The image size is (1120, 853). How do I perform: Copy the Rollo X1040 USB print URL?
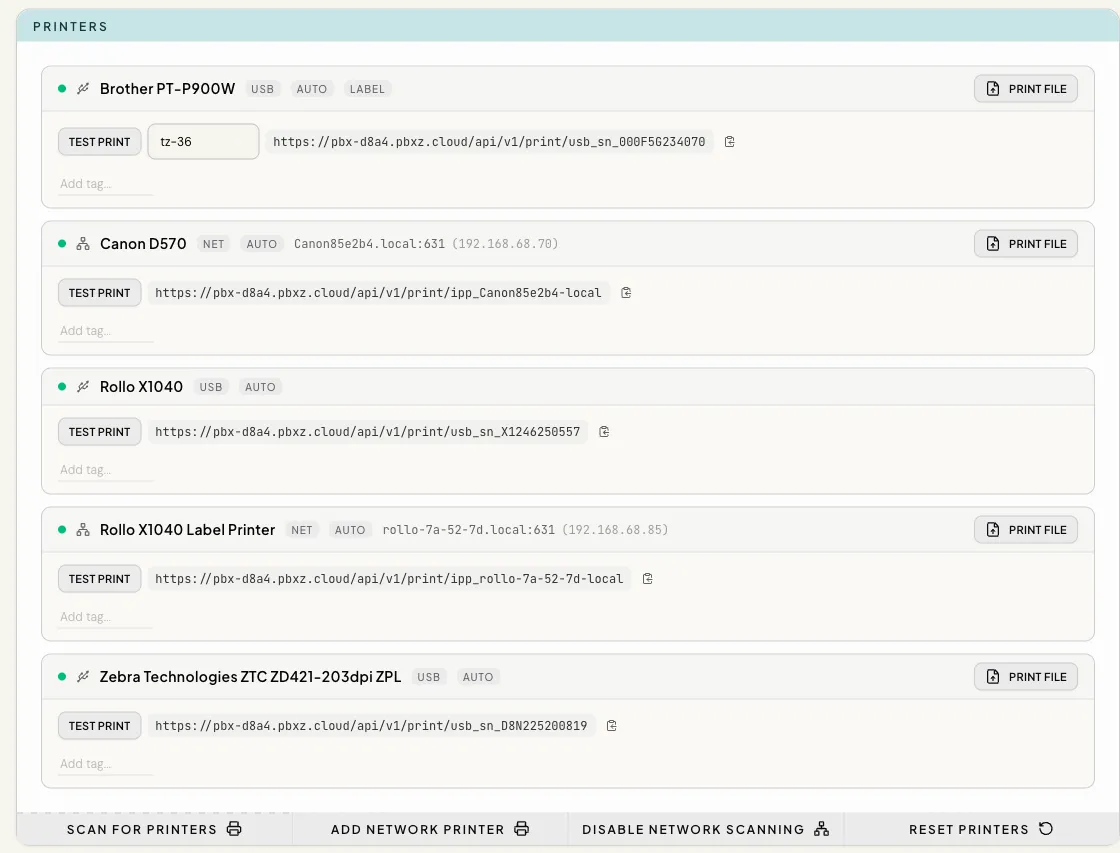(x=604, y=432)
